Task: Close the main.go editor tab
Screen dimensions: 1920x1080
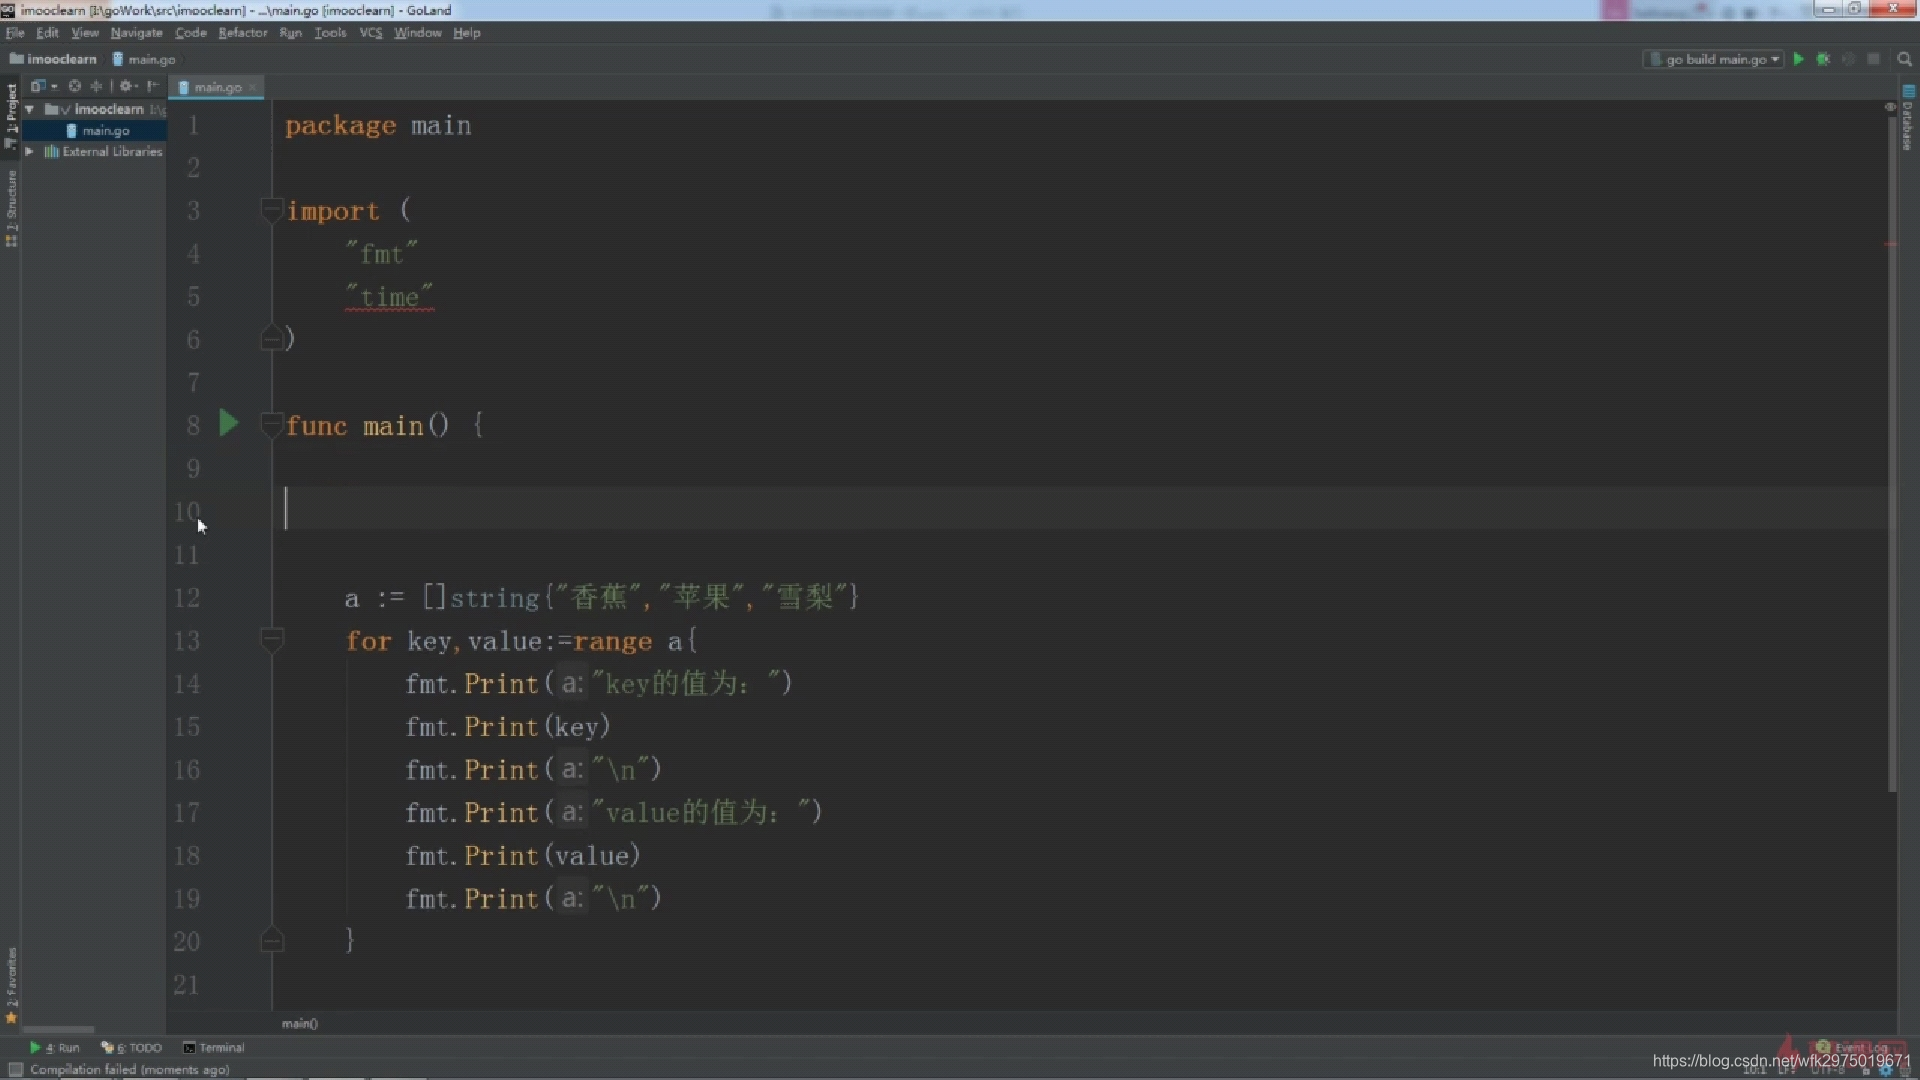Action: [x=252, y=88]
